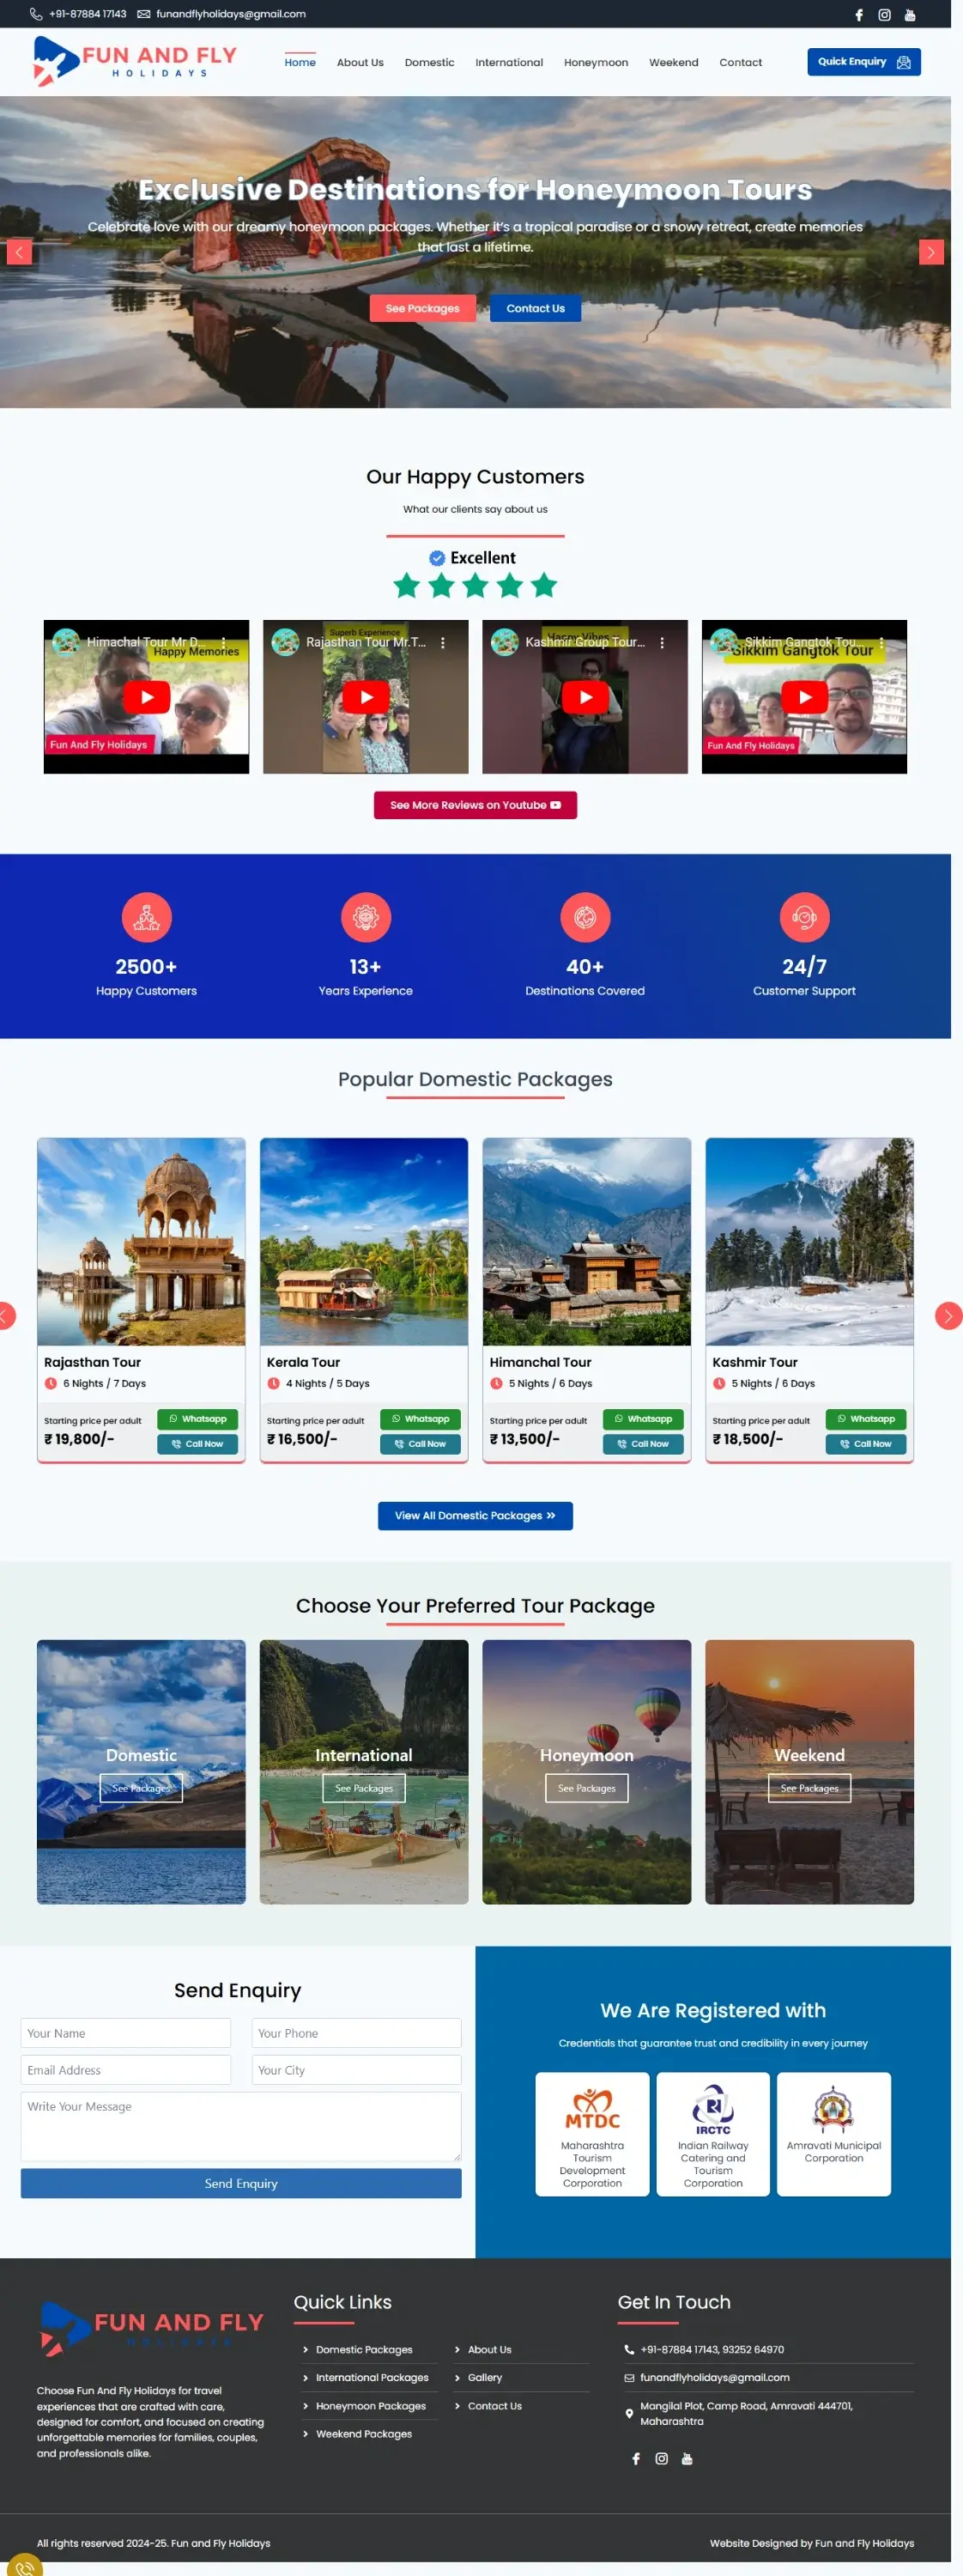The image size is (963, 2576).
Task: Open See Packages on International card
Action: (364, 1788)
